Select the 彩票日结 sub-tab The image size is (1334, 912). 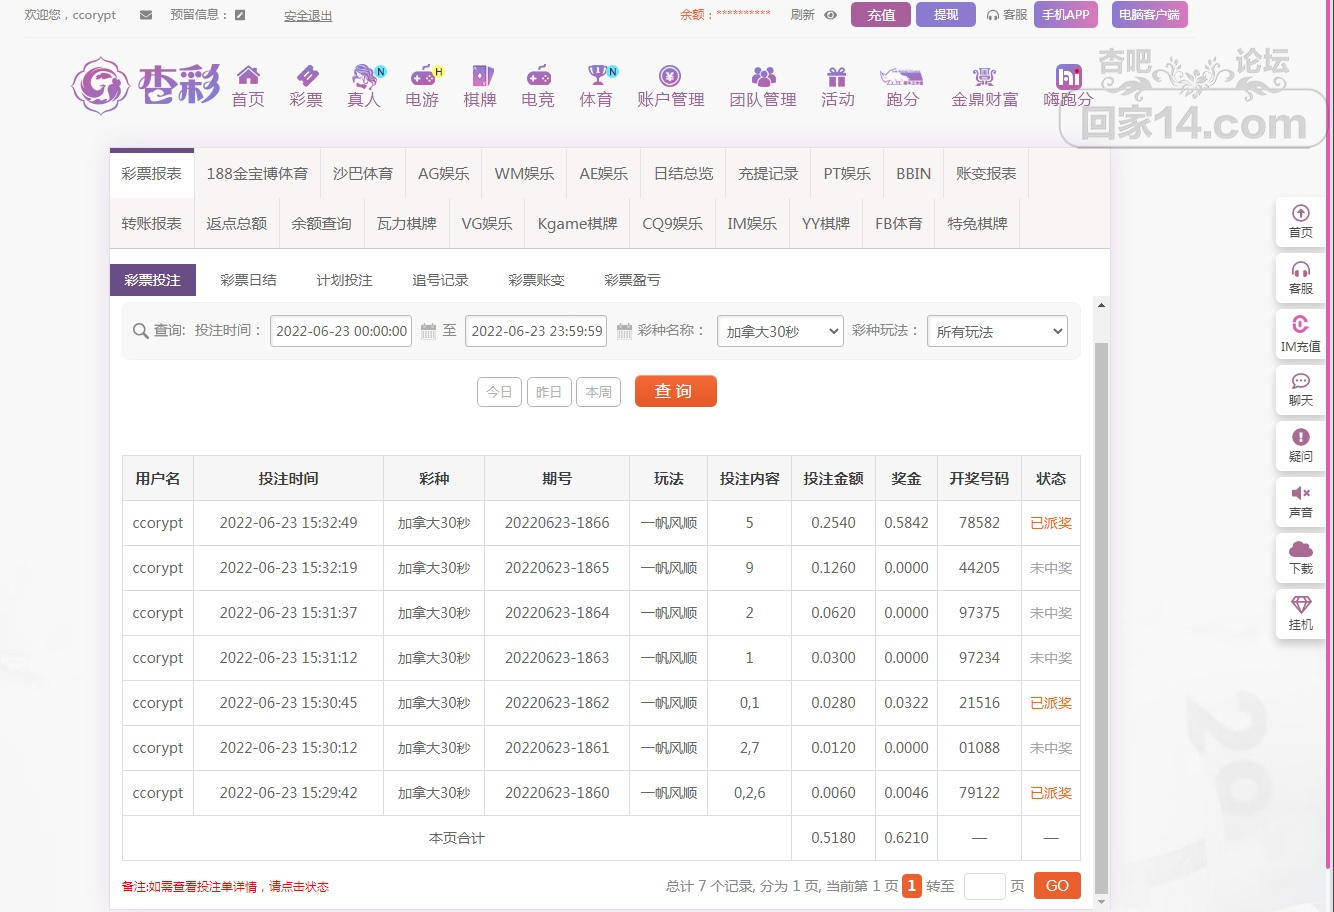[248, 280]
